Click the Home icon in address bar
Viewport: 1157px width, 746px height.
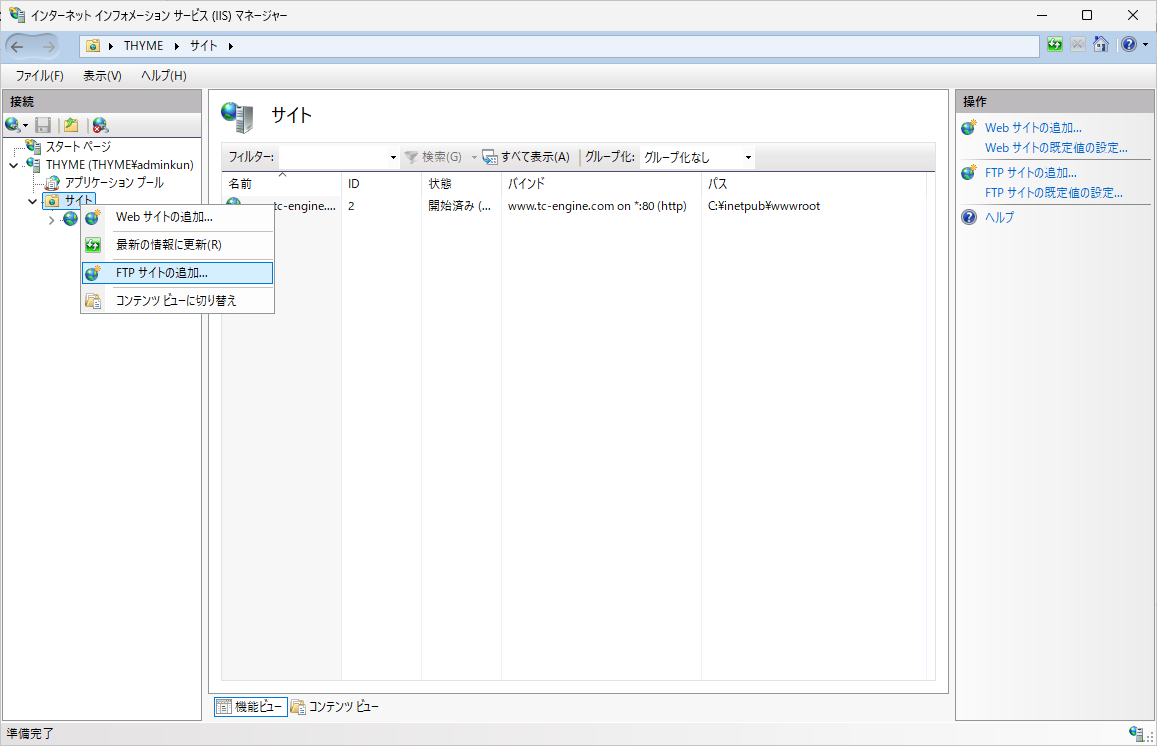(1101, 45)
